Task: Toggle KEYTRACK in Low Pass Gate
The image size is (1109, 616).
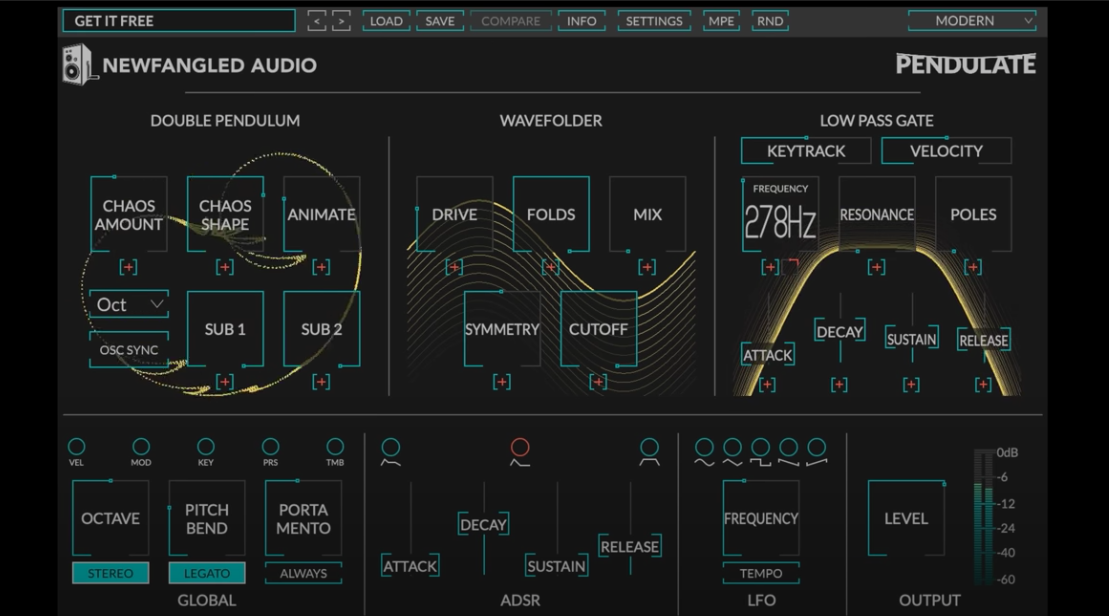Action: click(x=806, y=151)
